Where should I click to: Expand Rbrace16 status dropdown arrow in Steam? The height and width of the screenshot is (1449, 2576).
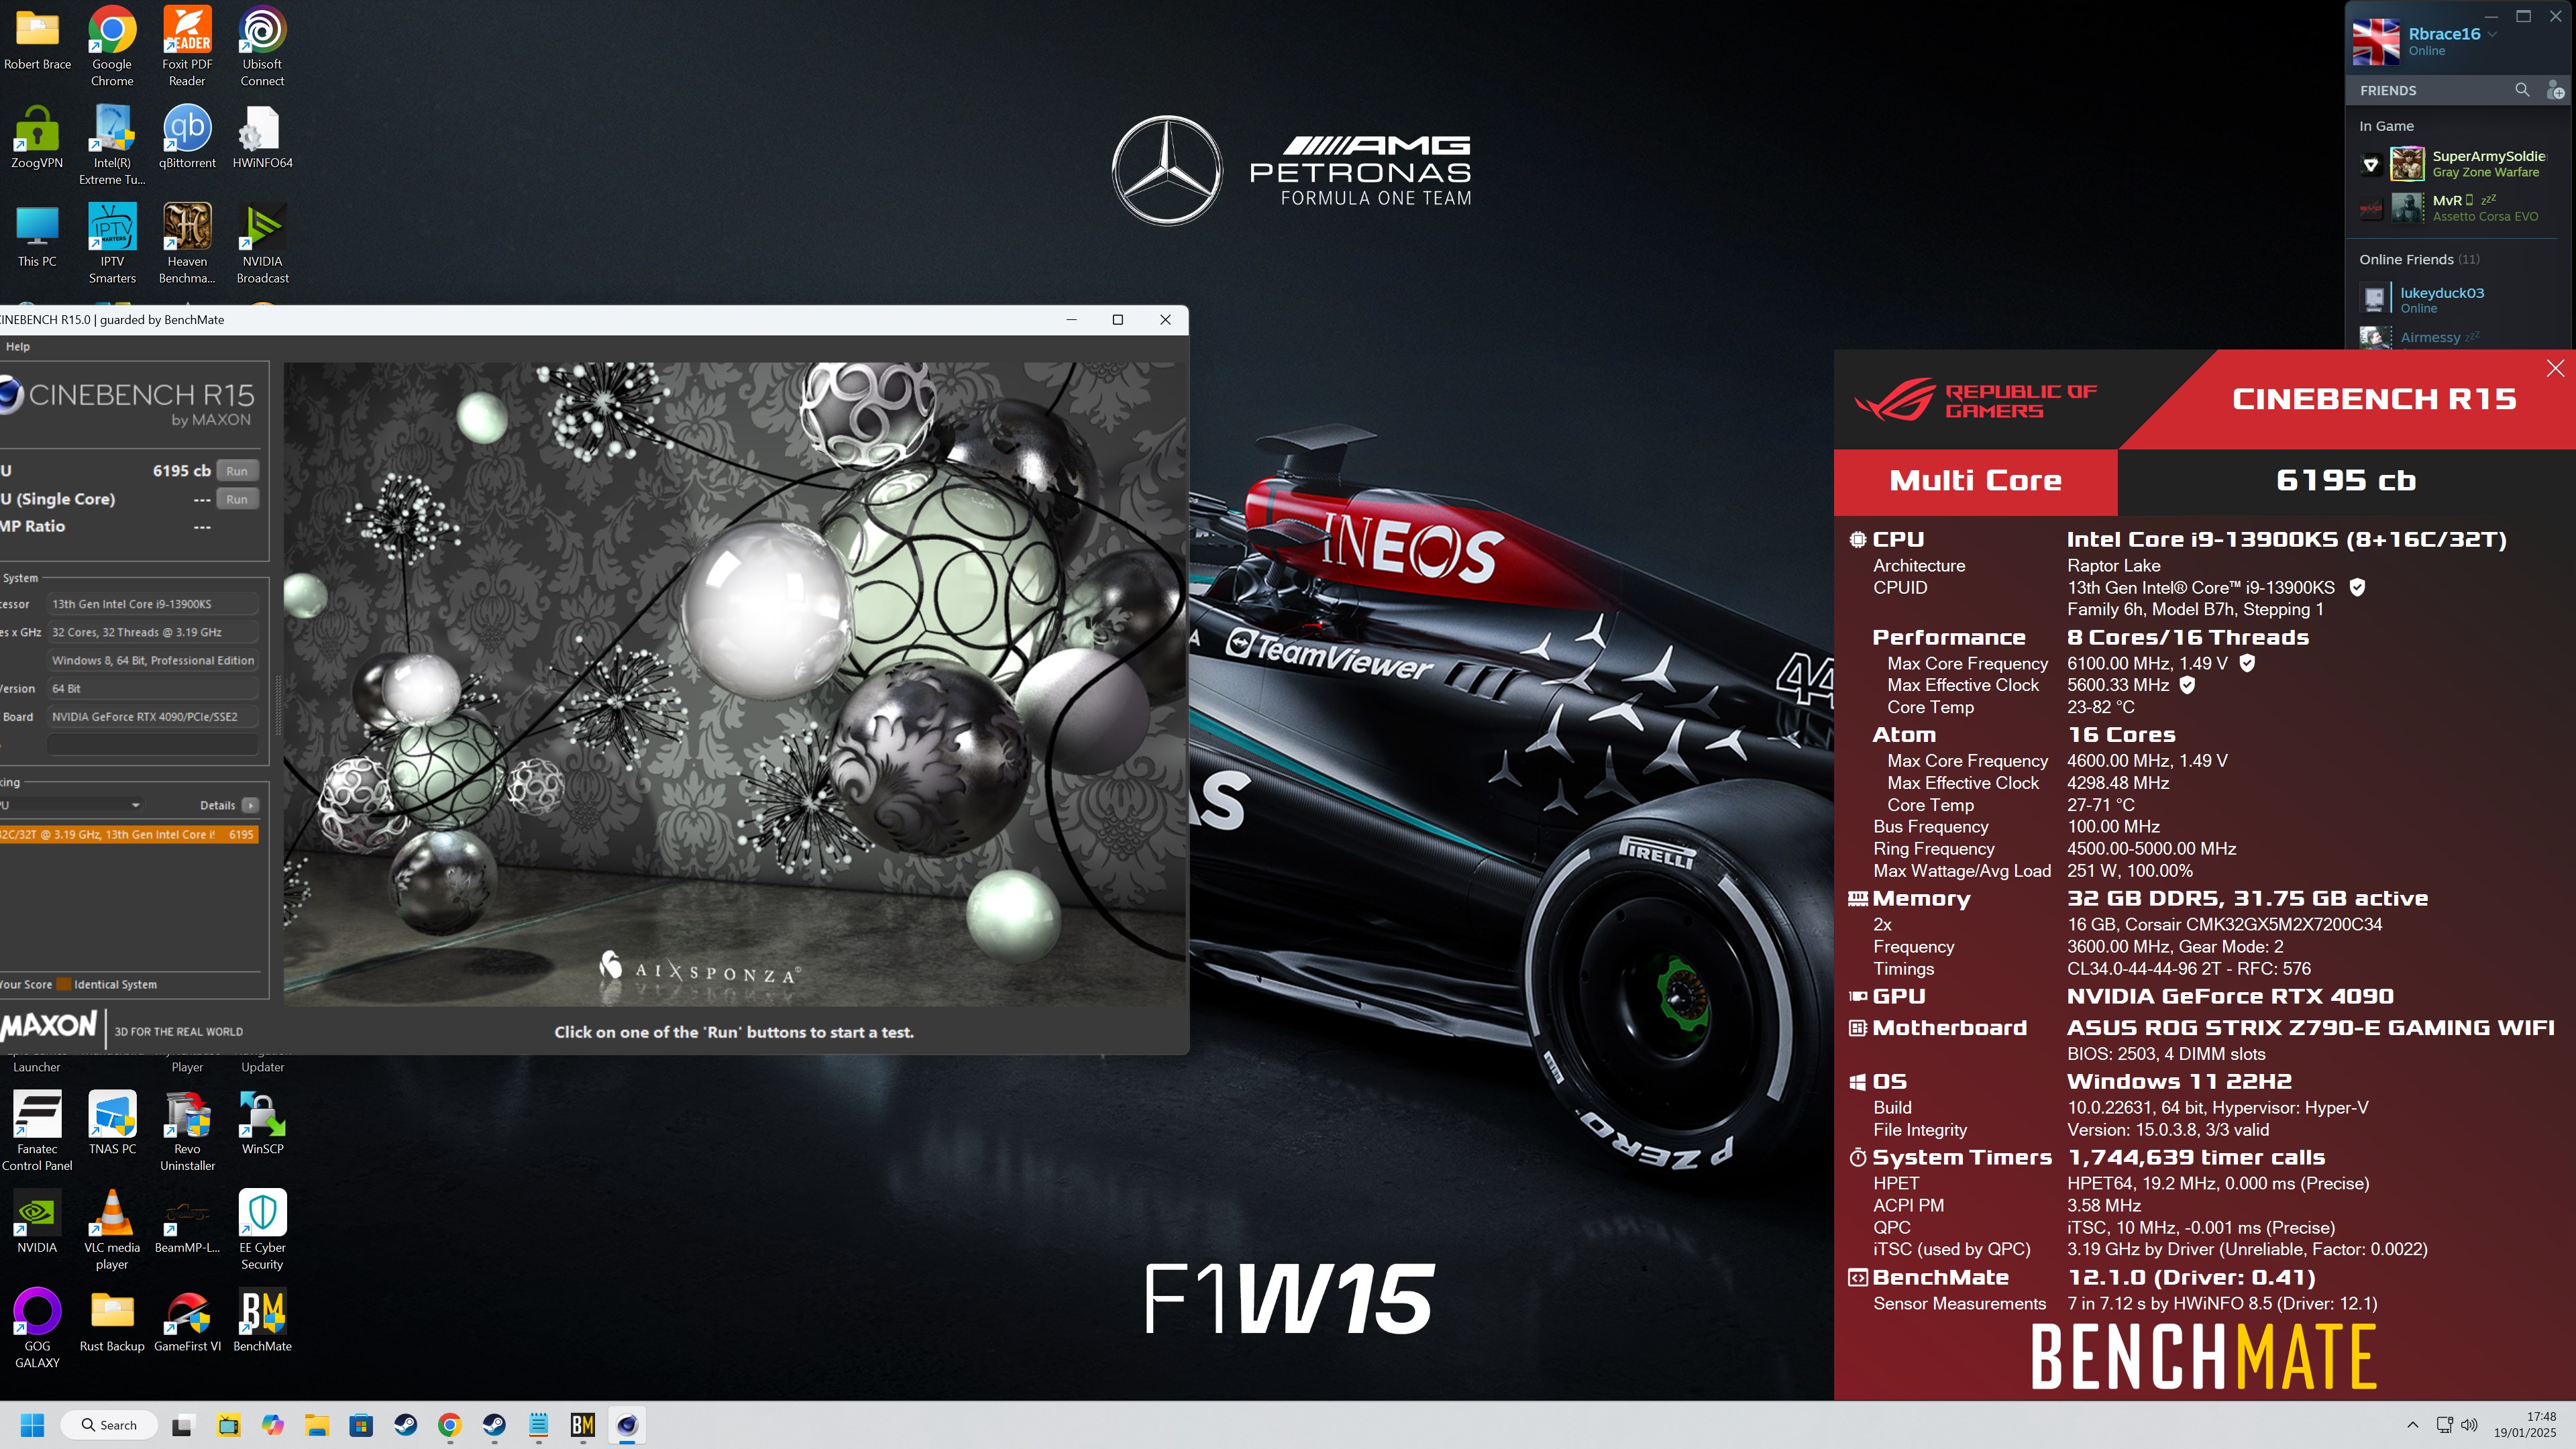coord(2492,34)
